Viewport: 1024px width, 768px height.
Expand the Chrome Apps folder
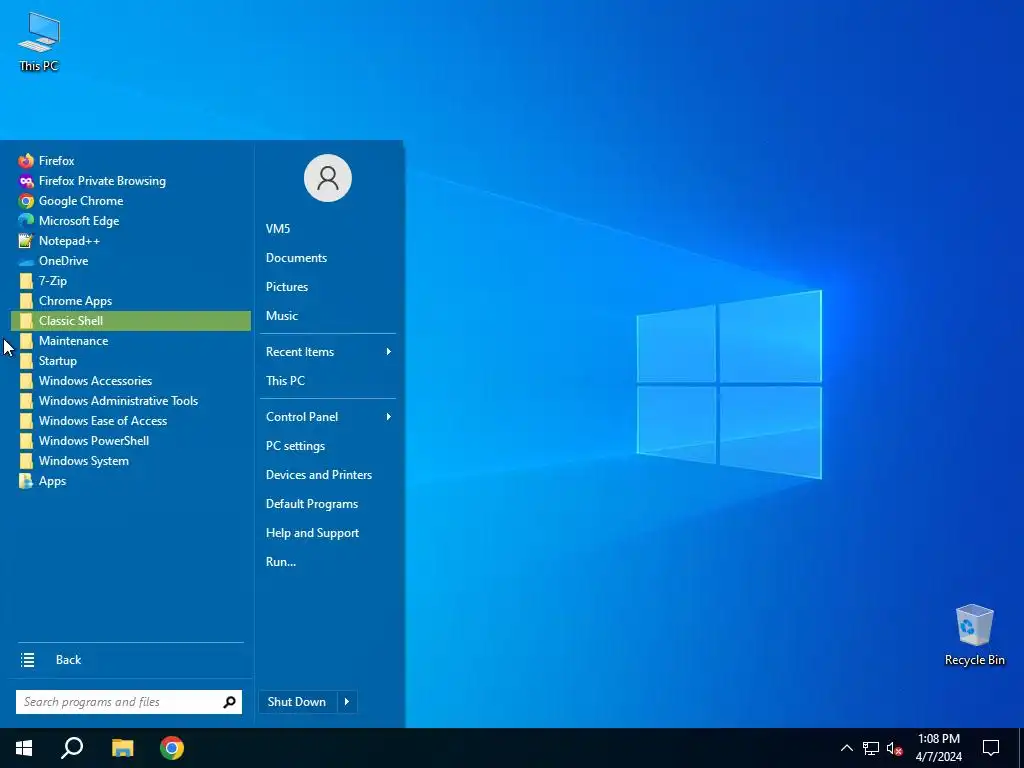pyautogui.click(x=131, y=301)
